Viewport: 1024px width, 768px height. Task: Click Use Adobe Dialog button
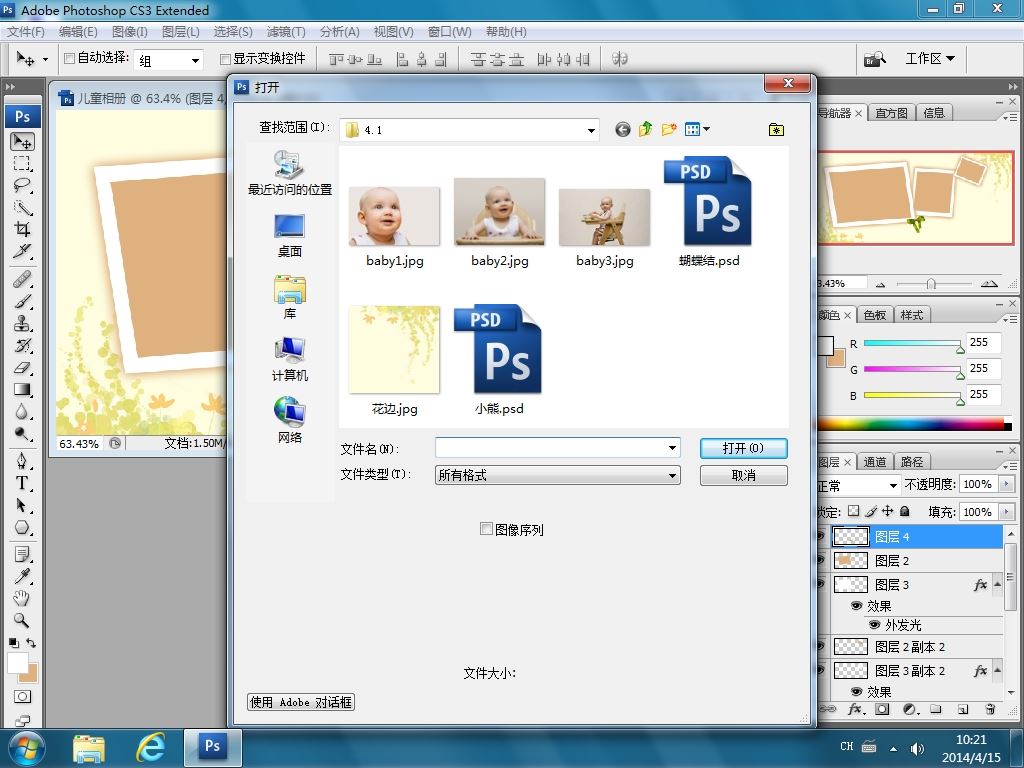tap(301, 702)
